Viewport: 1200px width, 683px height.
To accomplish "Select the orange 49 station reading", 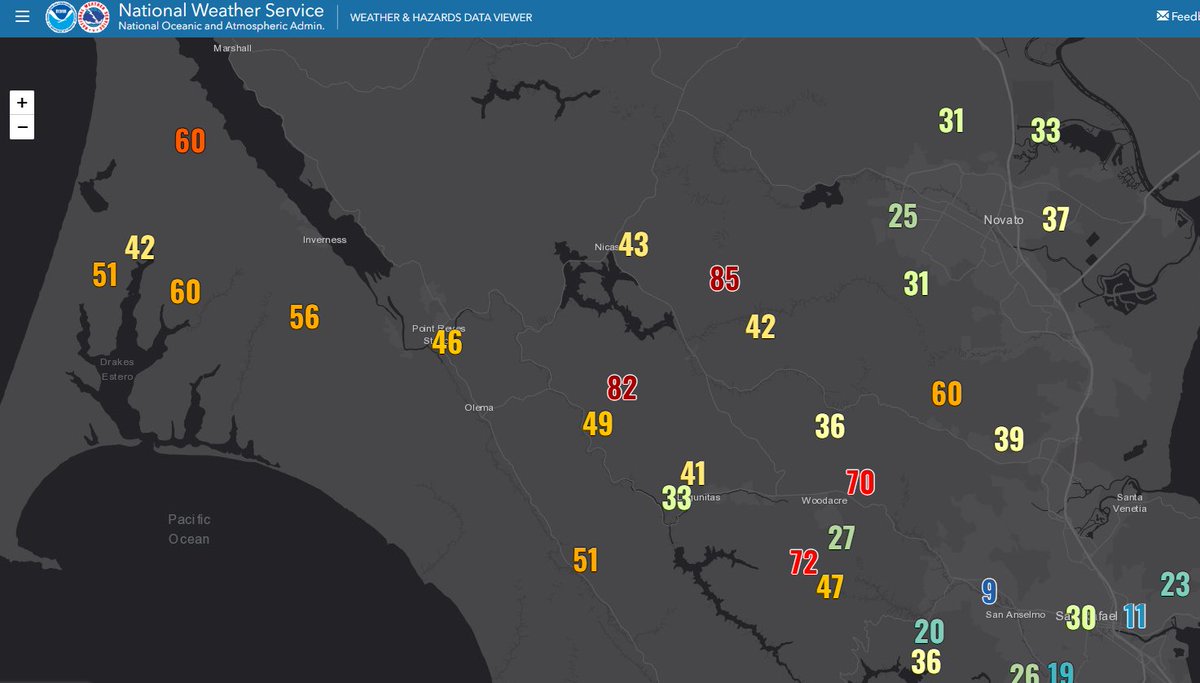I will coord(598,424).
